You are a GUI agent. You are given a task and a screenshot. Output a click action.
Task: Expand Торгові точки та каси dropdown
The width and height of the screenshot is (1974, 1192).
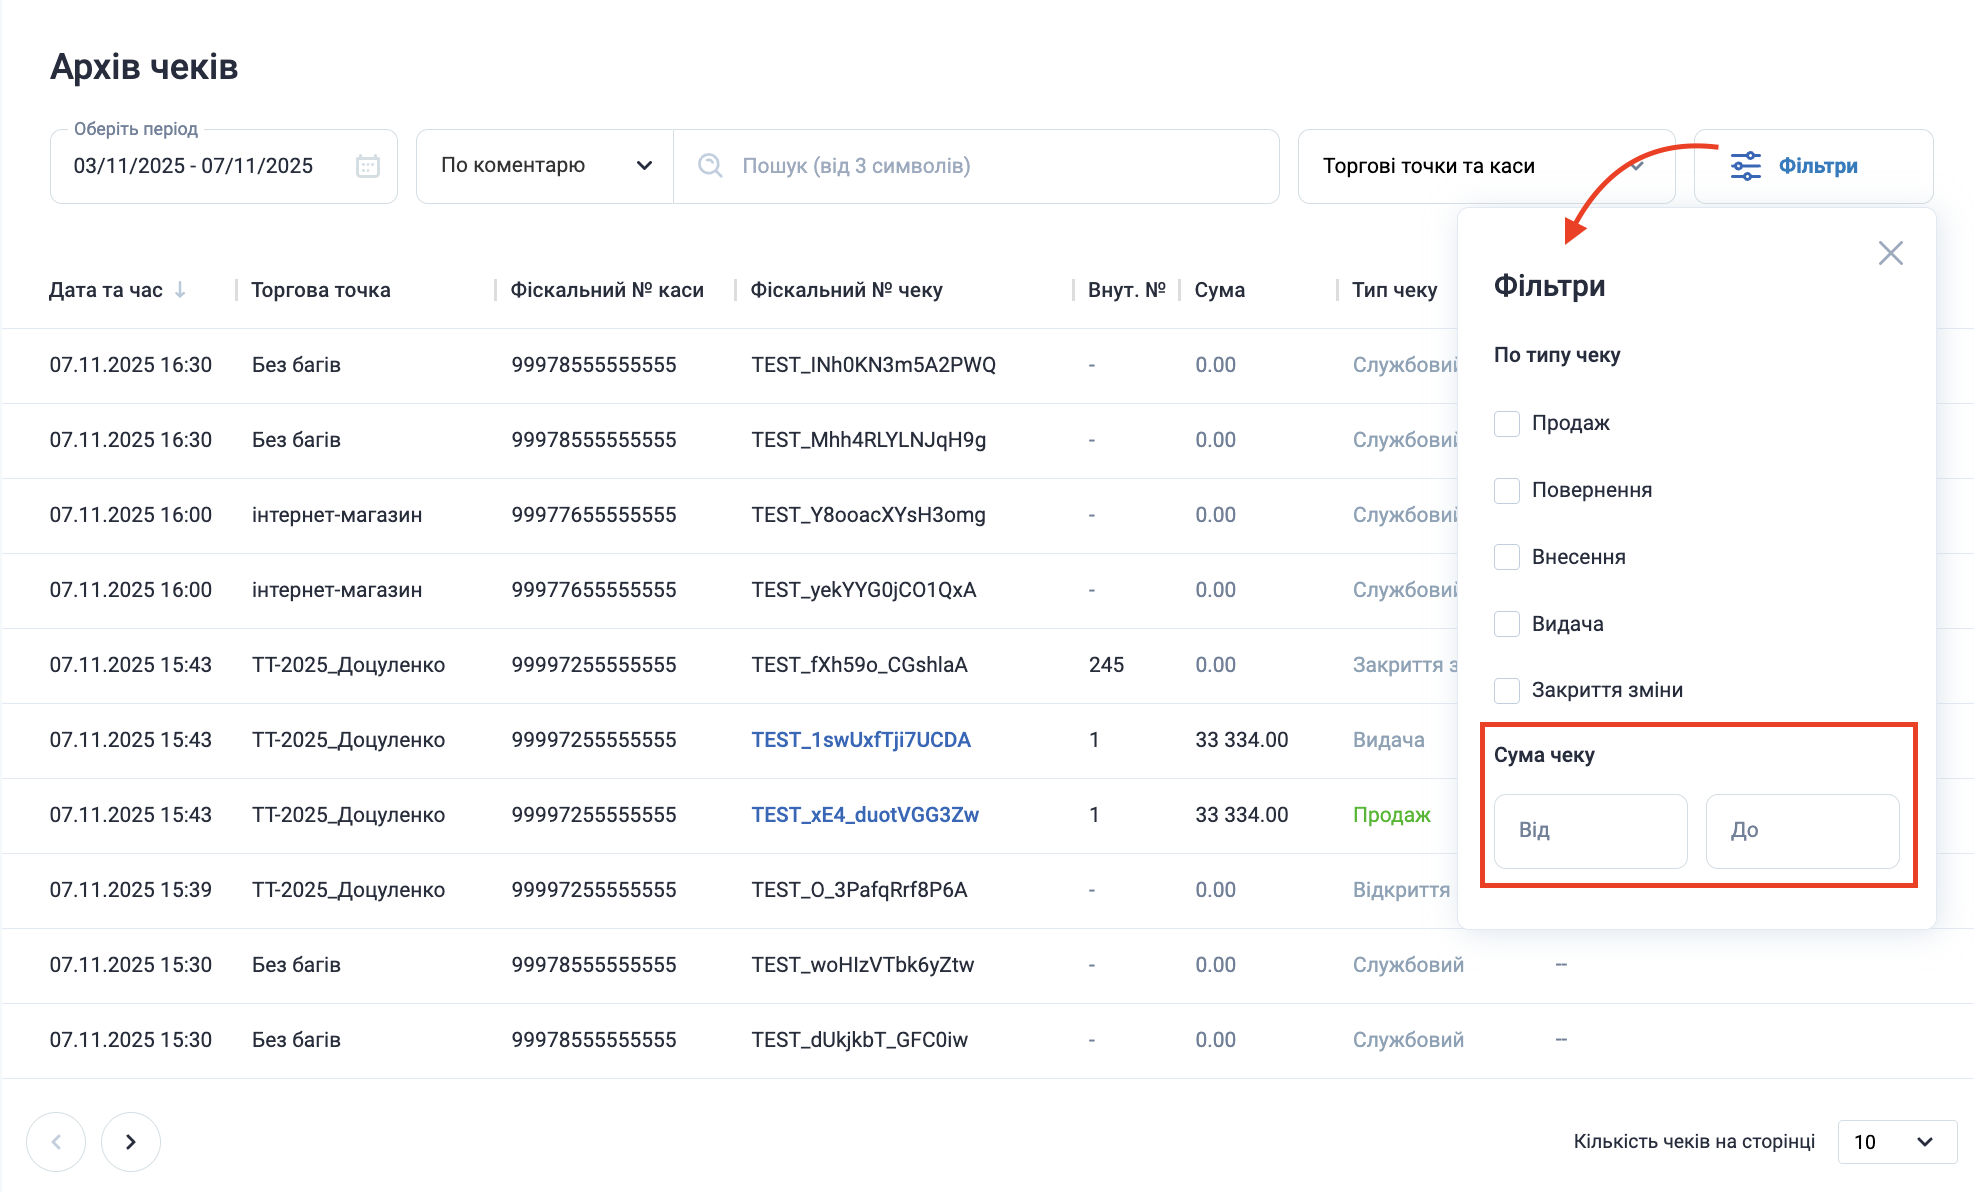tap(1485, 166)
